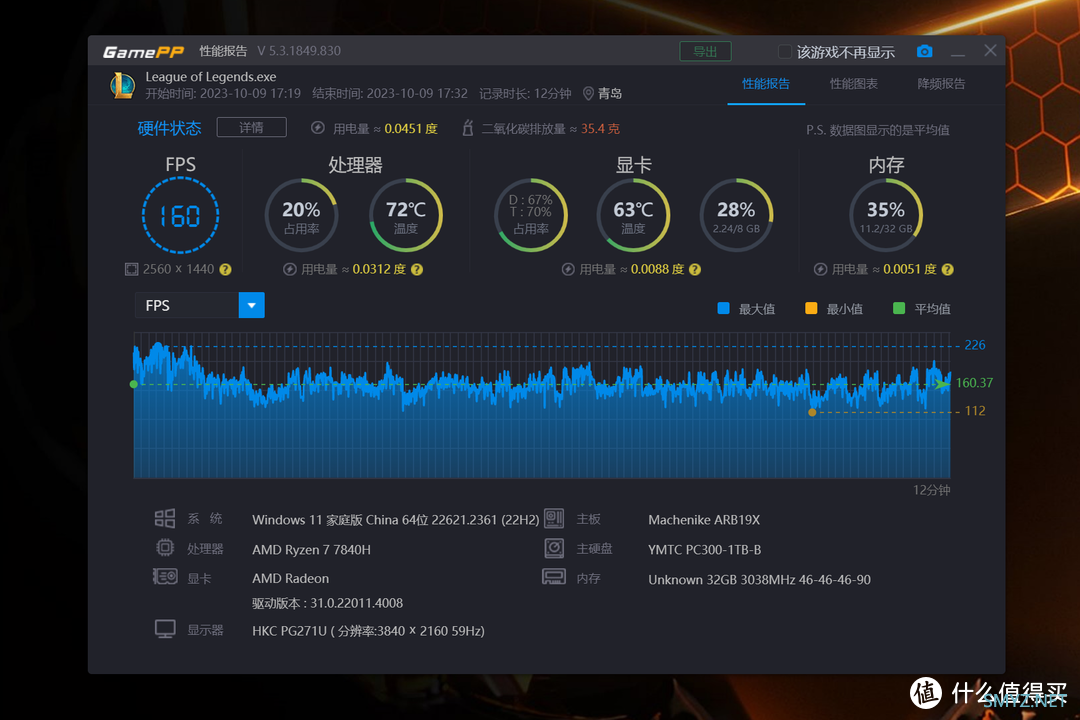
Task: Click the GPU temperature 63℃ gauge
Action: [x=633, y=216]
